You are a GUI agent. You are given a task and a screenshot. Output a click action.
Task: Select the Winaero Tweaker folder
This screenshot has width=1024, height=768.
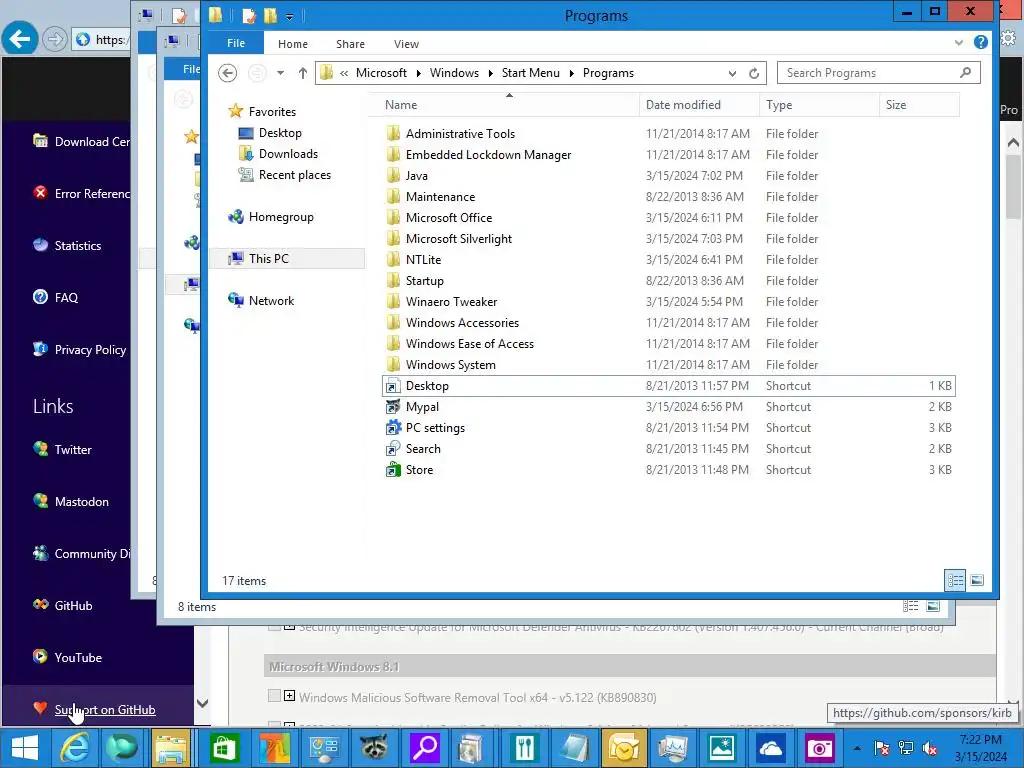pos(451,302)
